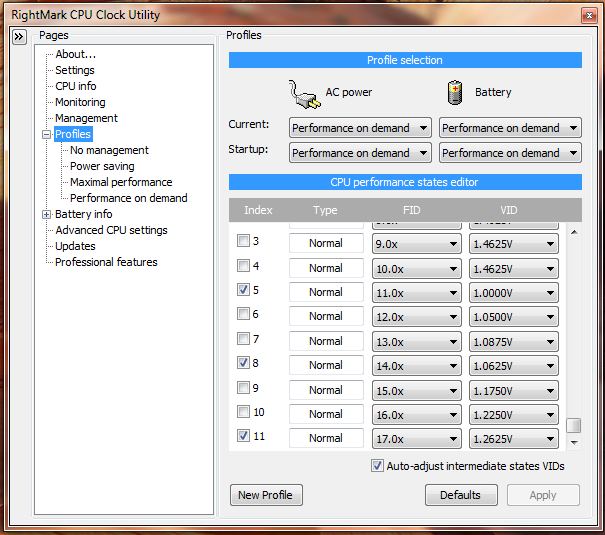605x535 pixels.
Task: Select the No management profile
Action: tap(109, 150)
